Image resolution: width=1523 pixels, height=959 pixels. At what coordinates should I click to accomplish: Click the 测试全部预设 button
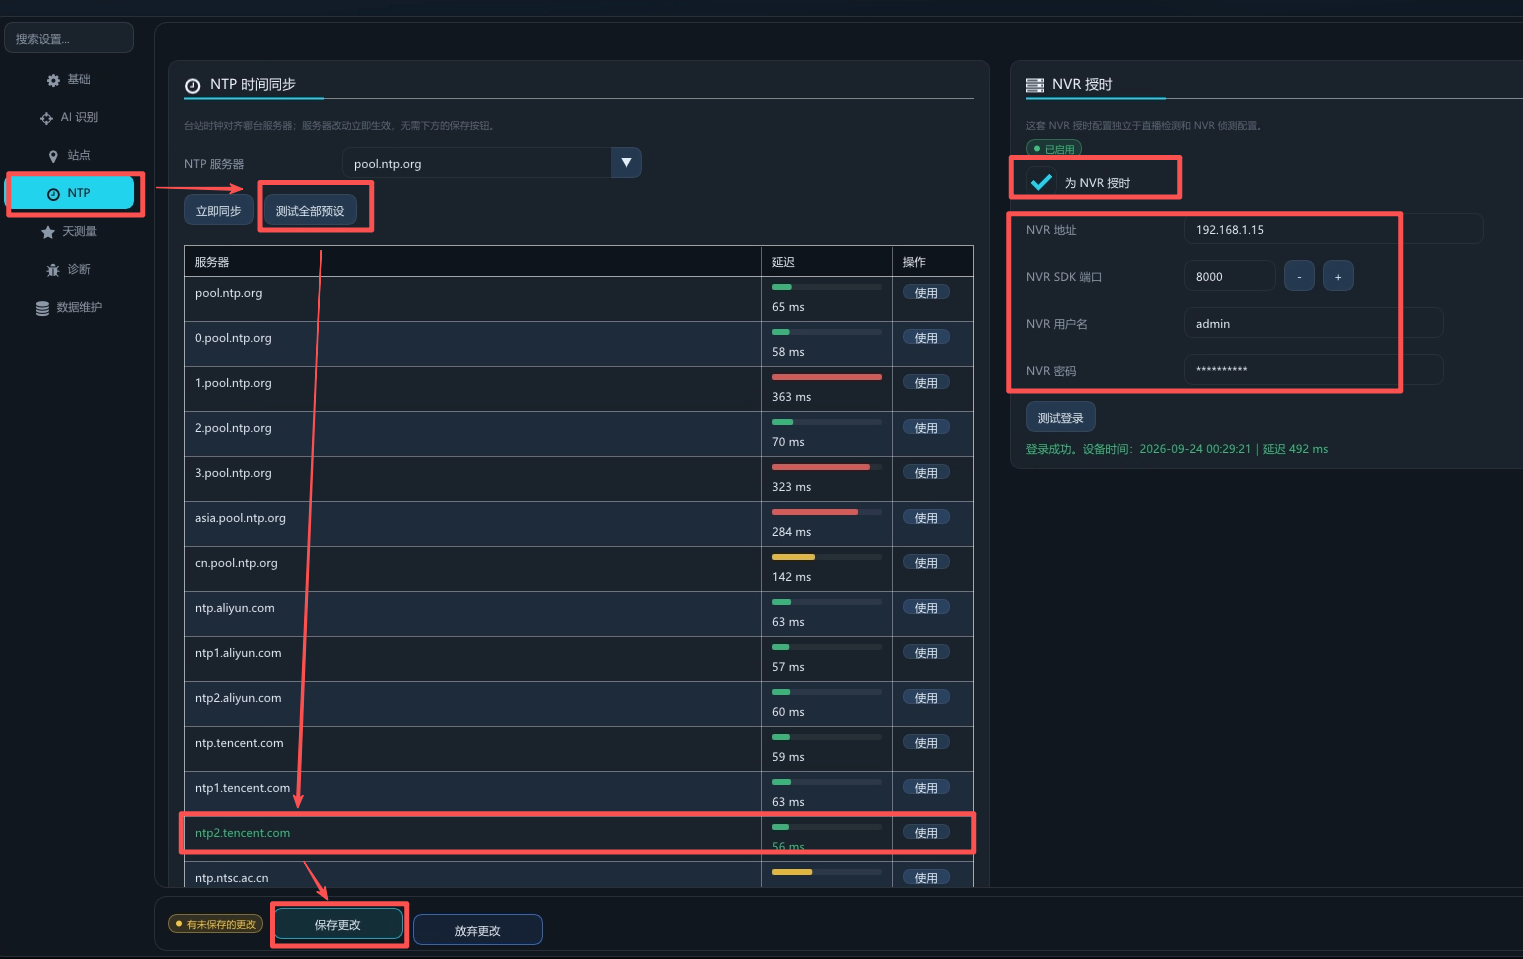(x=309, y=210)
